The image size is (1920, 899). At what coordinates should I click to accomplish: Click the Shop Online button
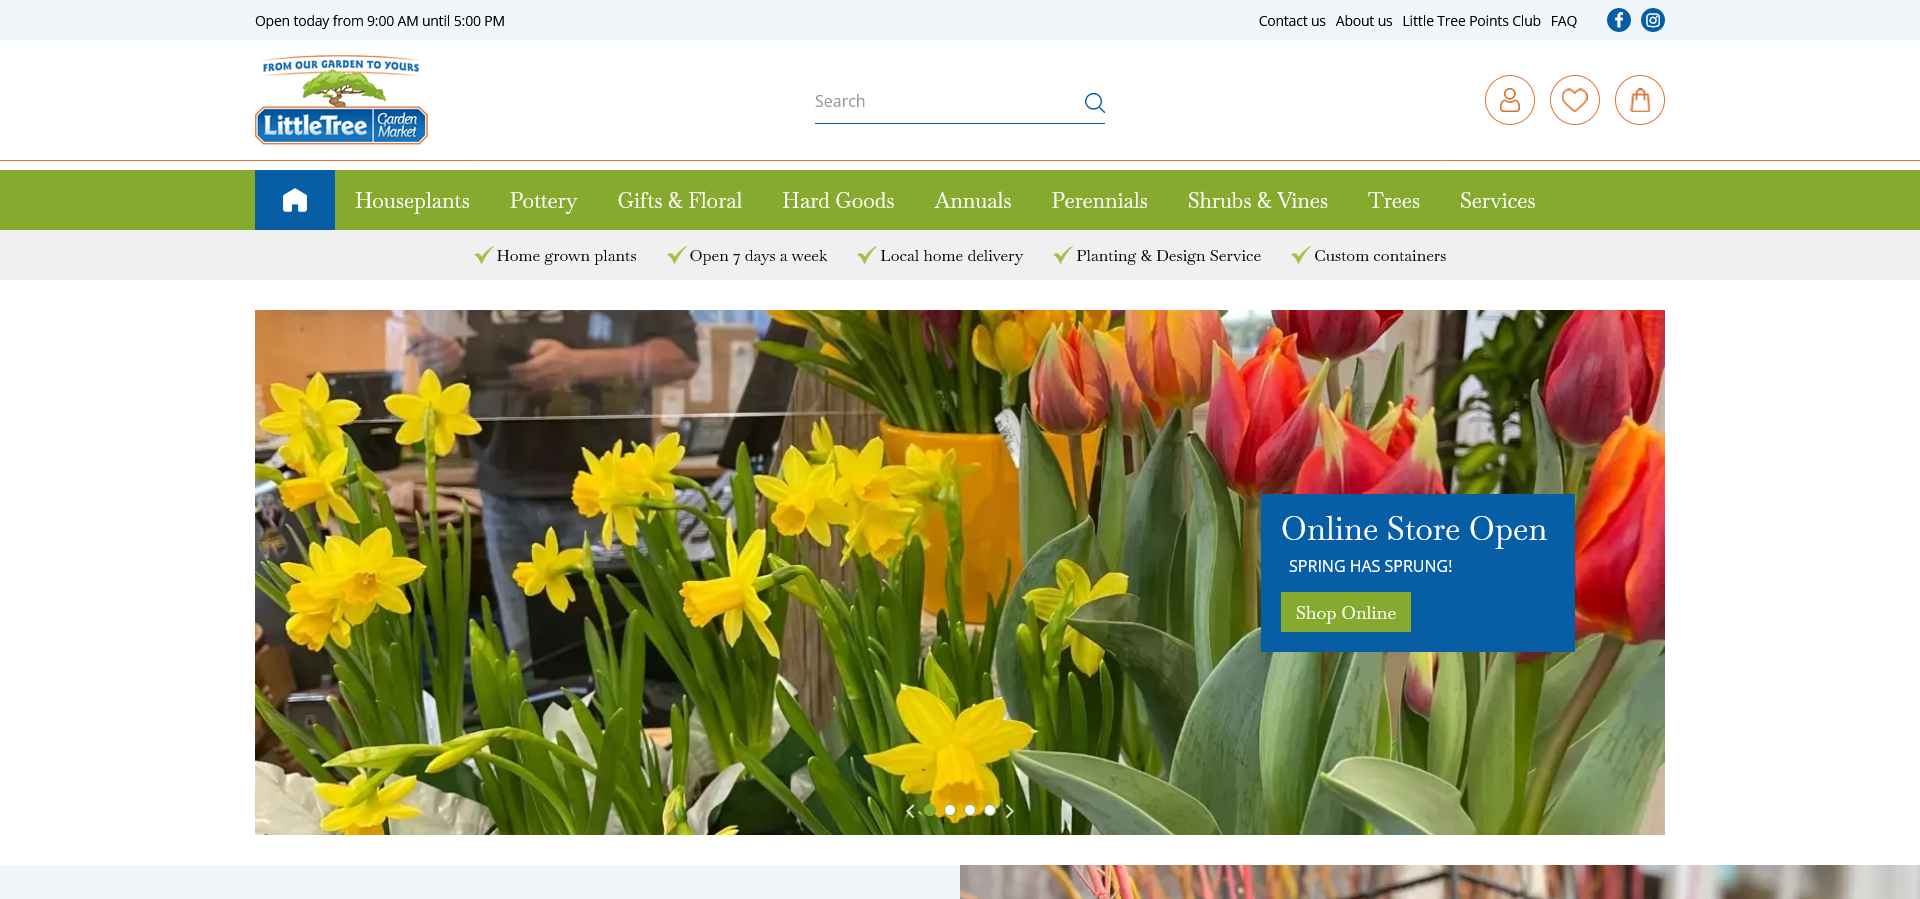(x=1345, y=612)
